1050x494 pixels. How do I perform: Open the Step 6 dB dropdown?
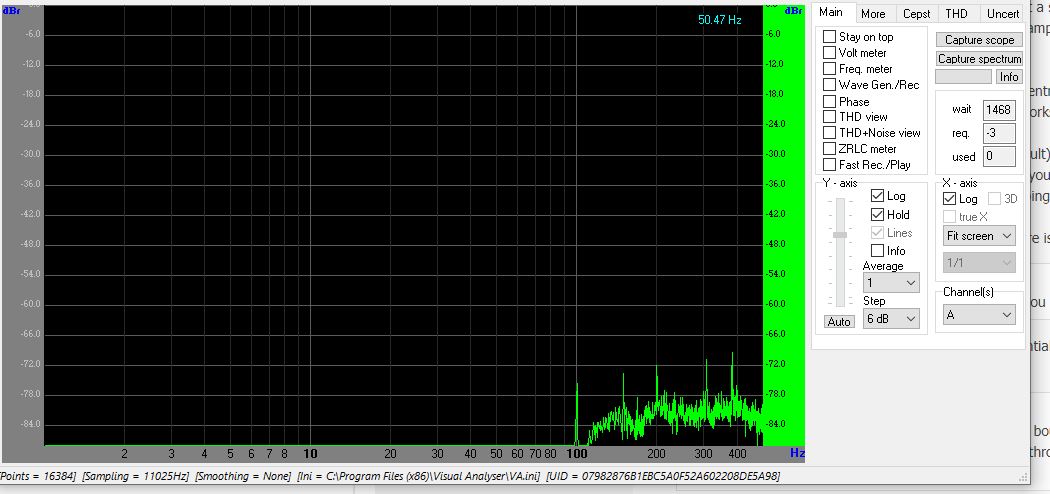click(x=891, y=319)
